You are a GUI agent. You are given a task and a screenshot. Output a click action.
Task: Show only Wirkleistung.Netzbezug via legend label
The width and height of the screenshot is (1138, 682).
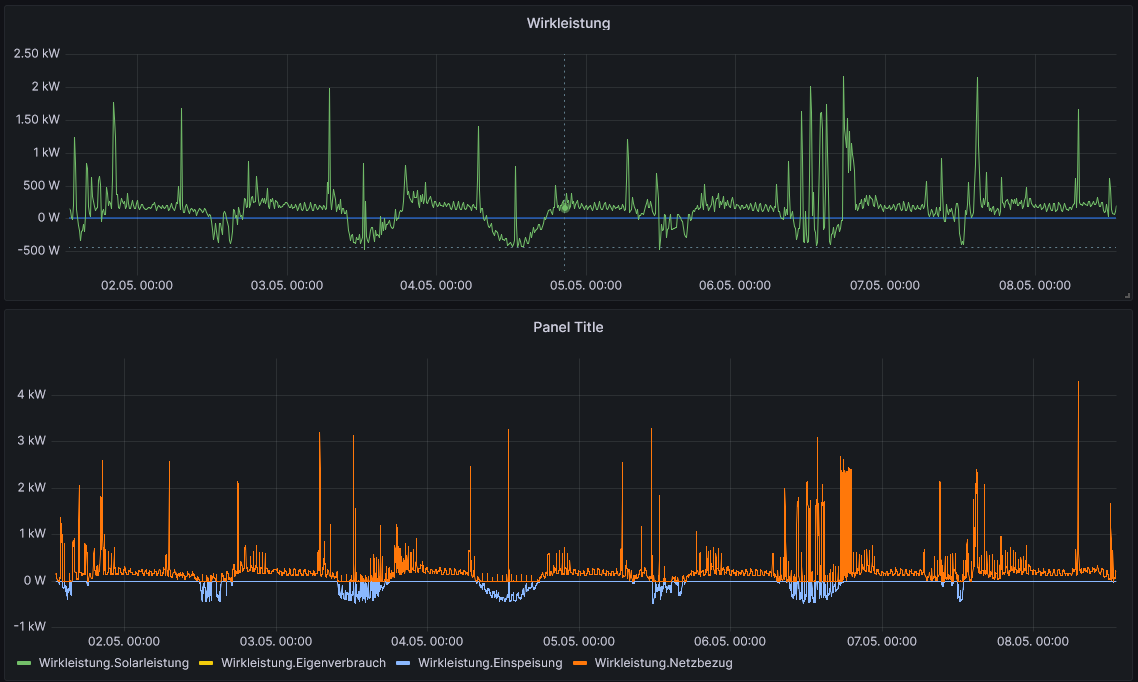click(x=663, y=663)
